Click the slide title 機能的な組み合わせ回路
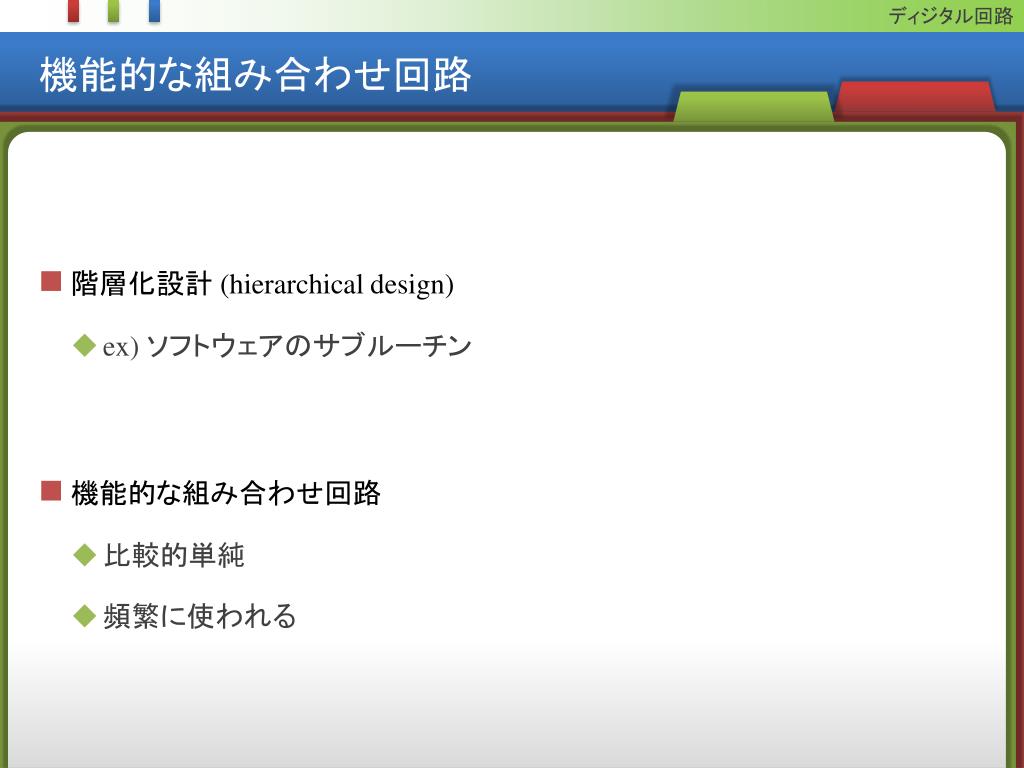1024x768 pixels. click(255, 74)
